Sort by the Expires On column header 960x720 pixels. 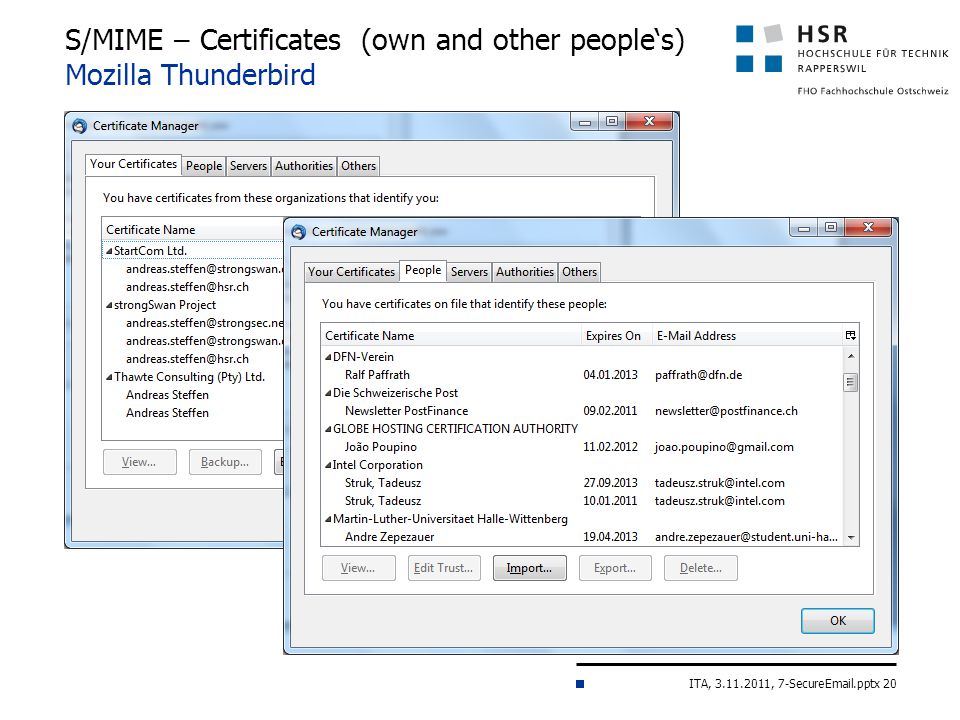(x=616, y=336)
